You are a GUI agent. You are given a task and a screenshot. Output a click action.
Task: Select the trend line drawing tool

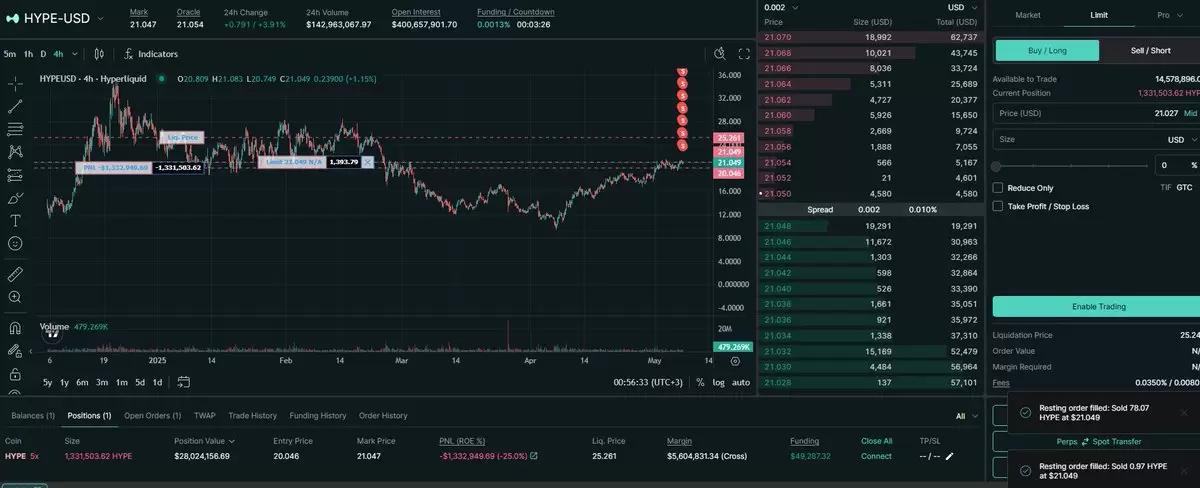15,106
